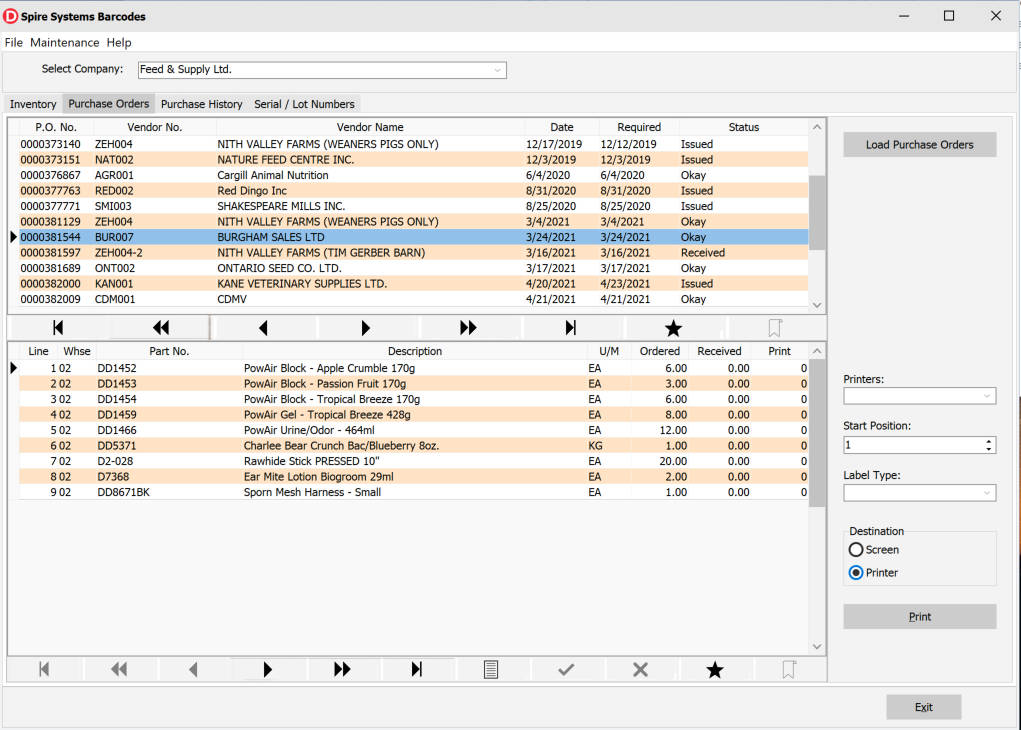Select the BURGHAM SALES LTD row
Image resolution: width=1021 pixels, height=730 pixels.
(x=413, y=237)
